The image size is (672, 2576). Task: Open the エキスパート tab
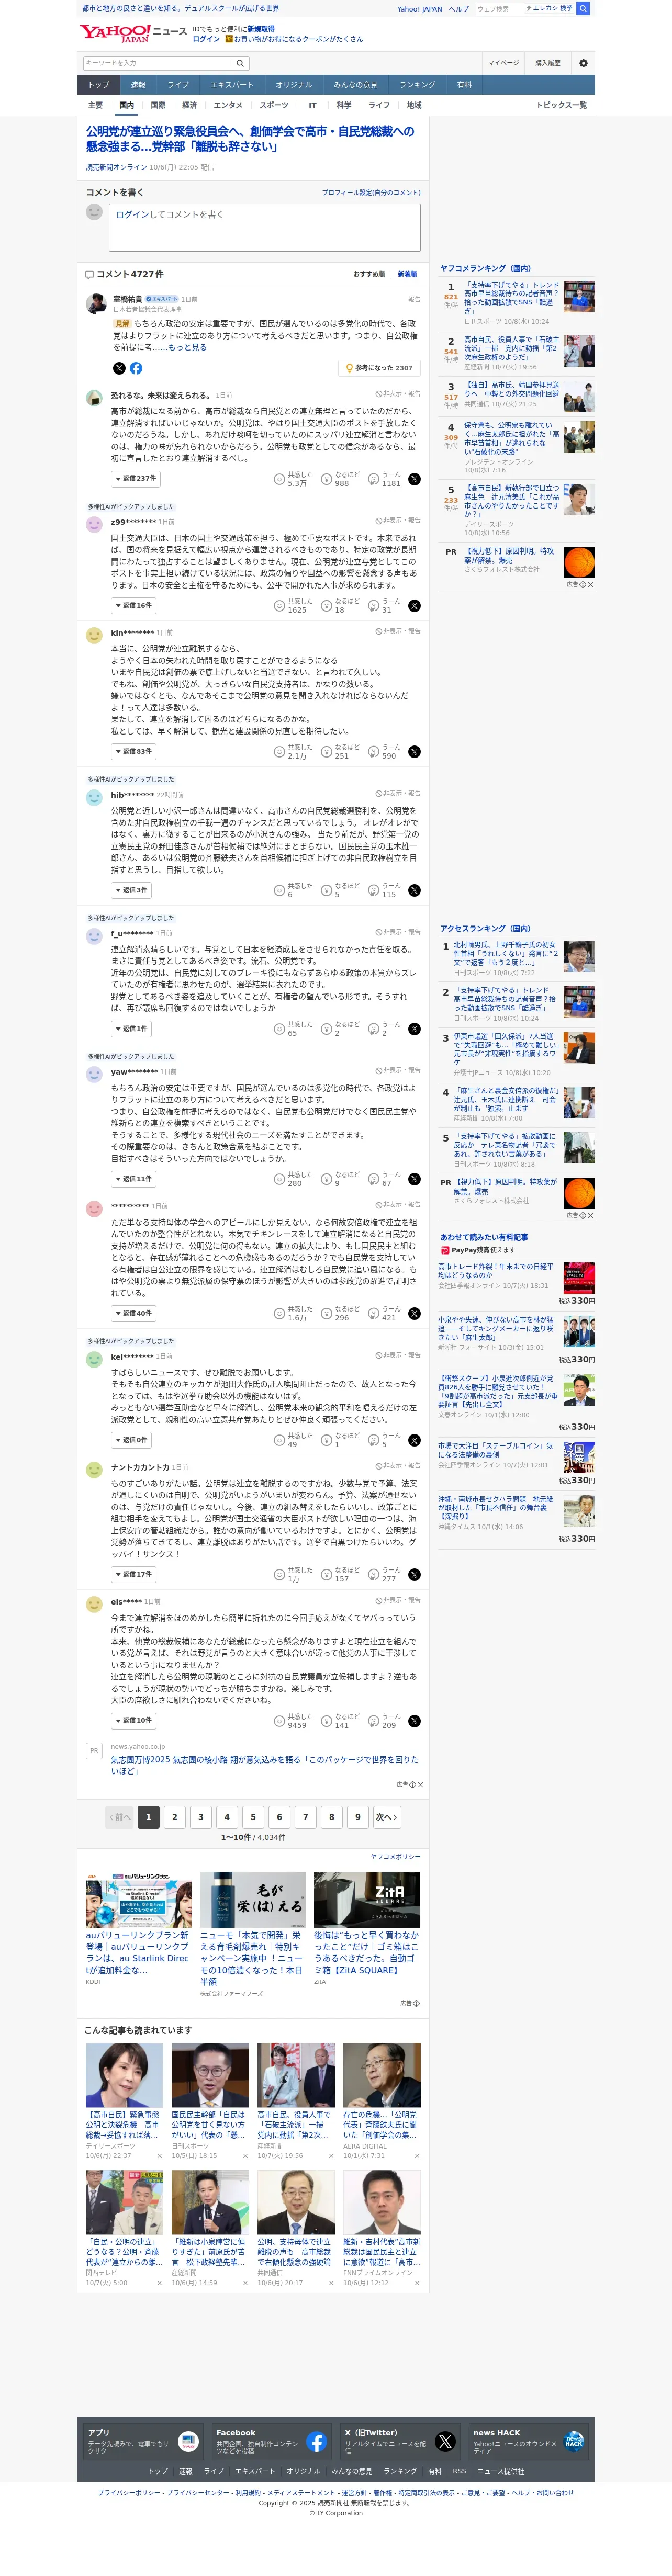click(232, 85)
